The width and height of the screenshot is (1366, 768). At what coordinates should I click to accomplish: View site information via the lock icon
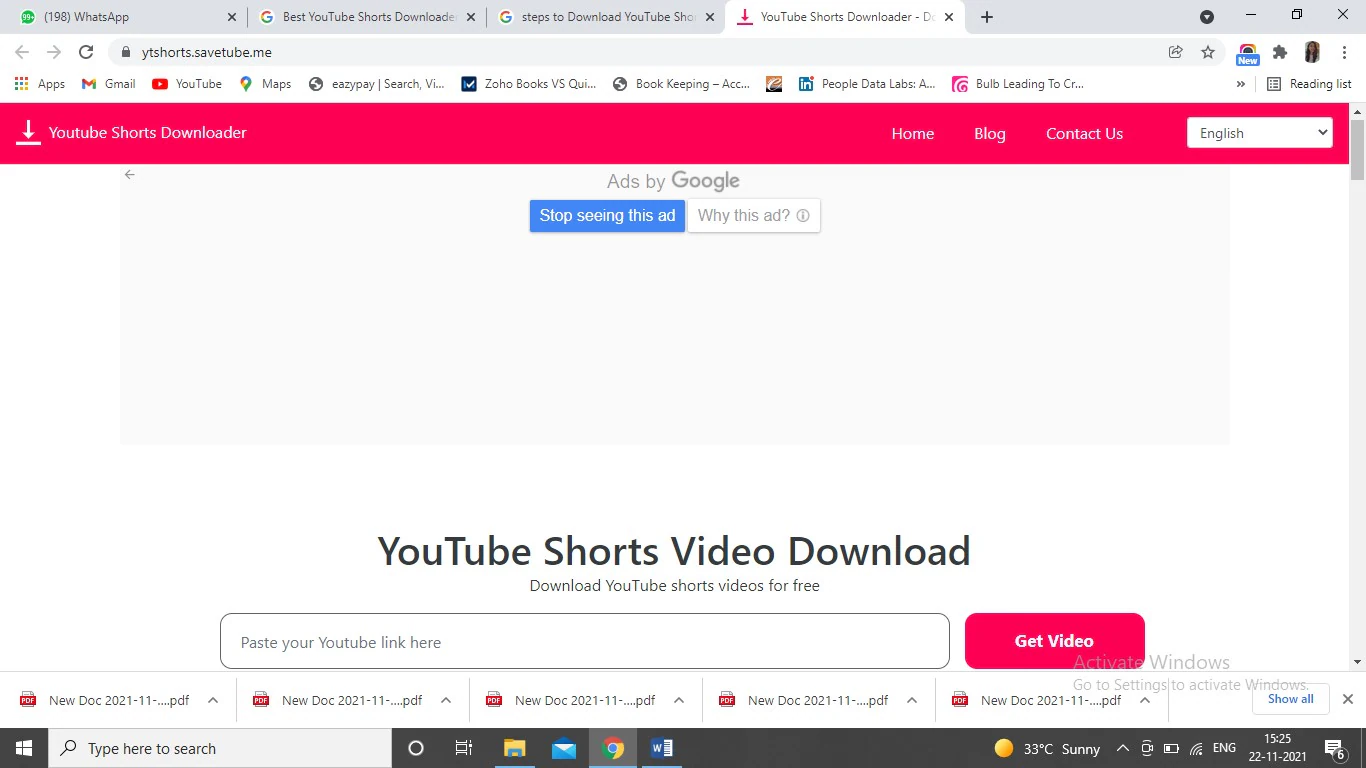(125, 52)
